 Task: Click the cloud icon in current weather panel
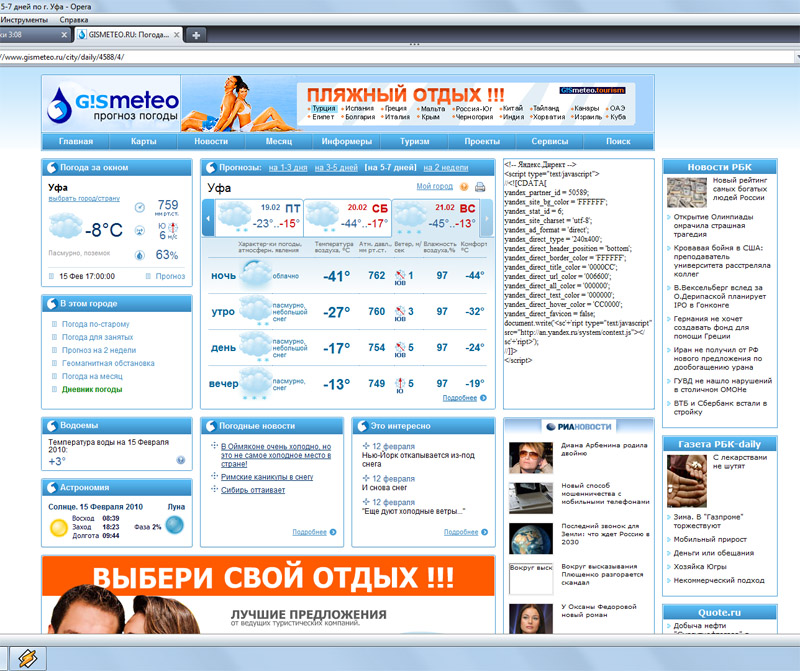65,226
